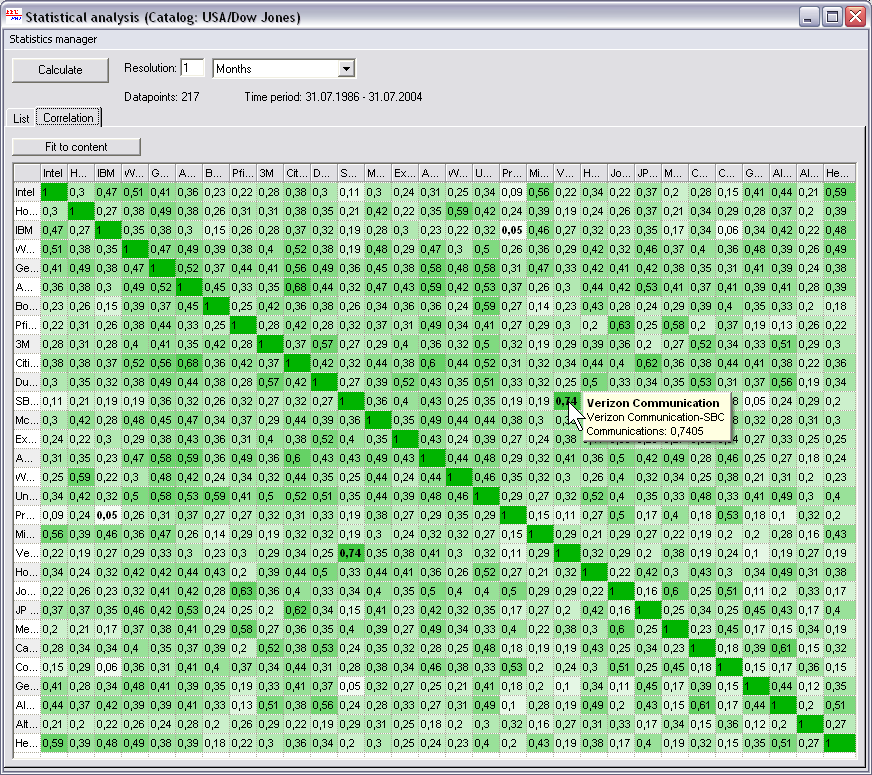Viewport: 872px width, 775px height.
Task: Click the application icon in title bar
Action: (12, 17)
